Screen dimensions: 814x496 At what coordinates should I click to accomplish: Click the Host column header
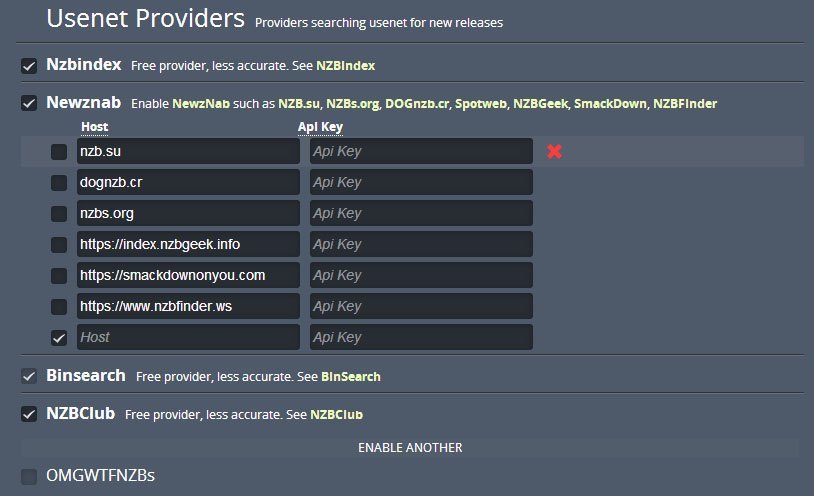pyautogui.click(x=94, y=127)
